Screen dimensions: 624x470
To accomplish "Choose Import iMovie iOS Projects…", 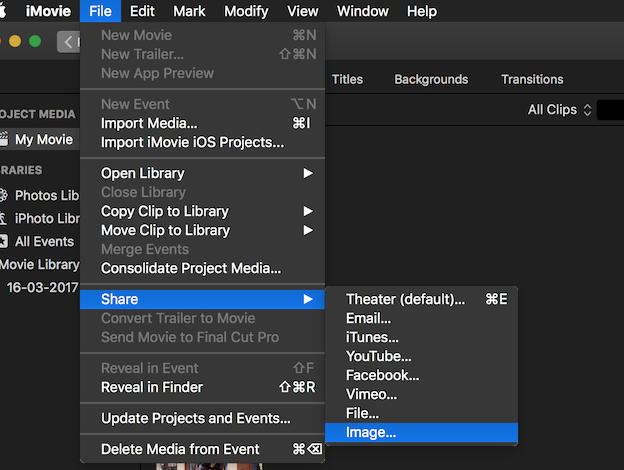I will tap(202, 142).
